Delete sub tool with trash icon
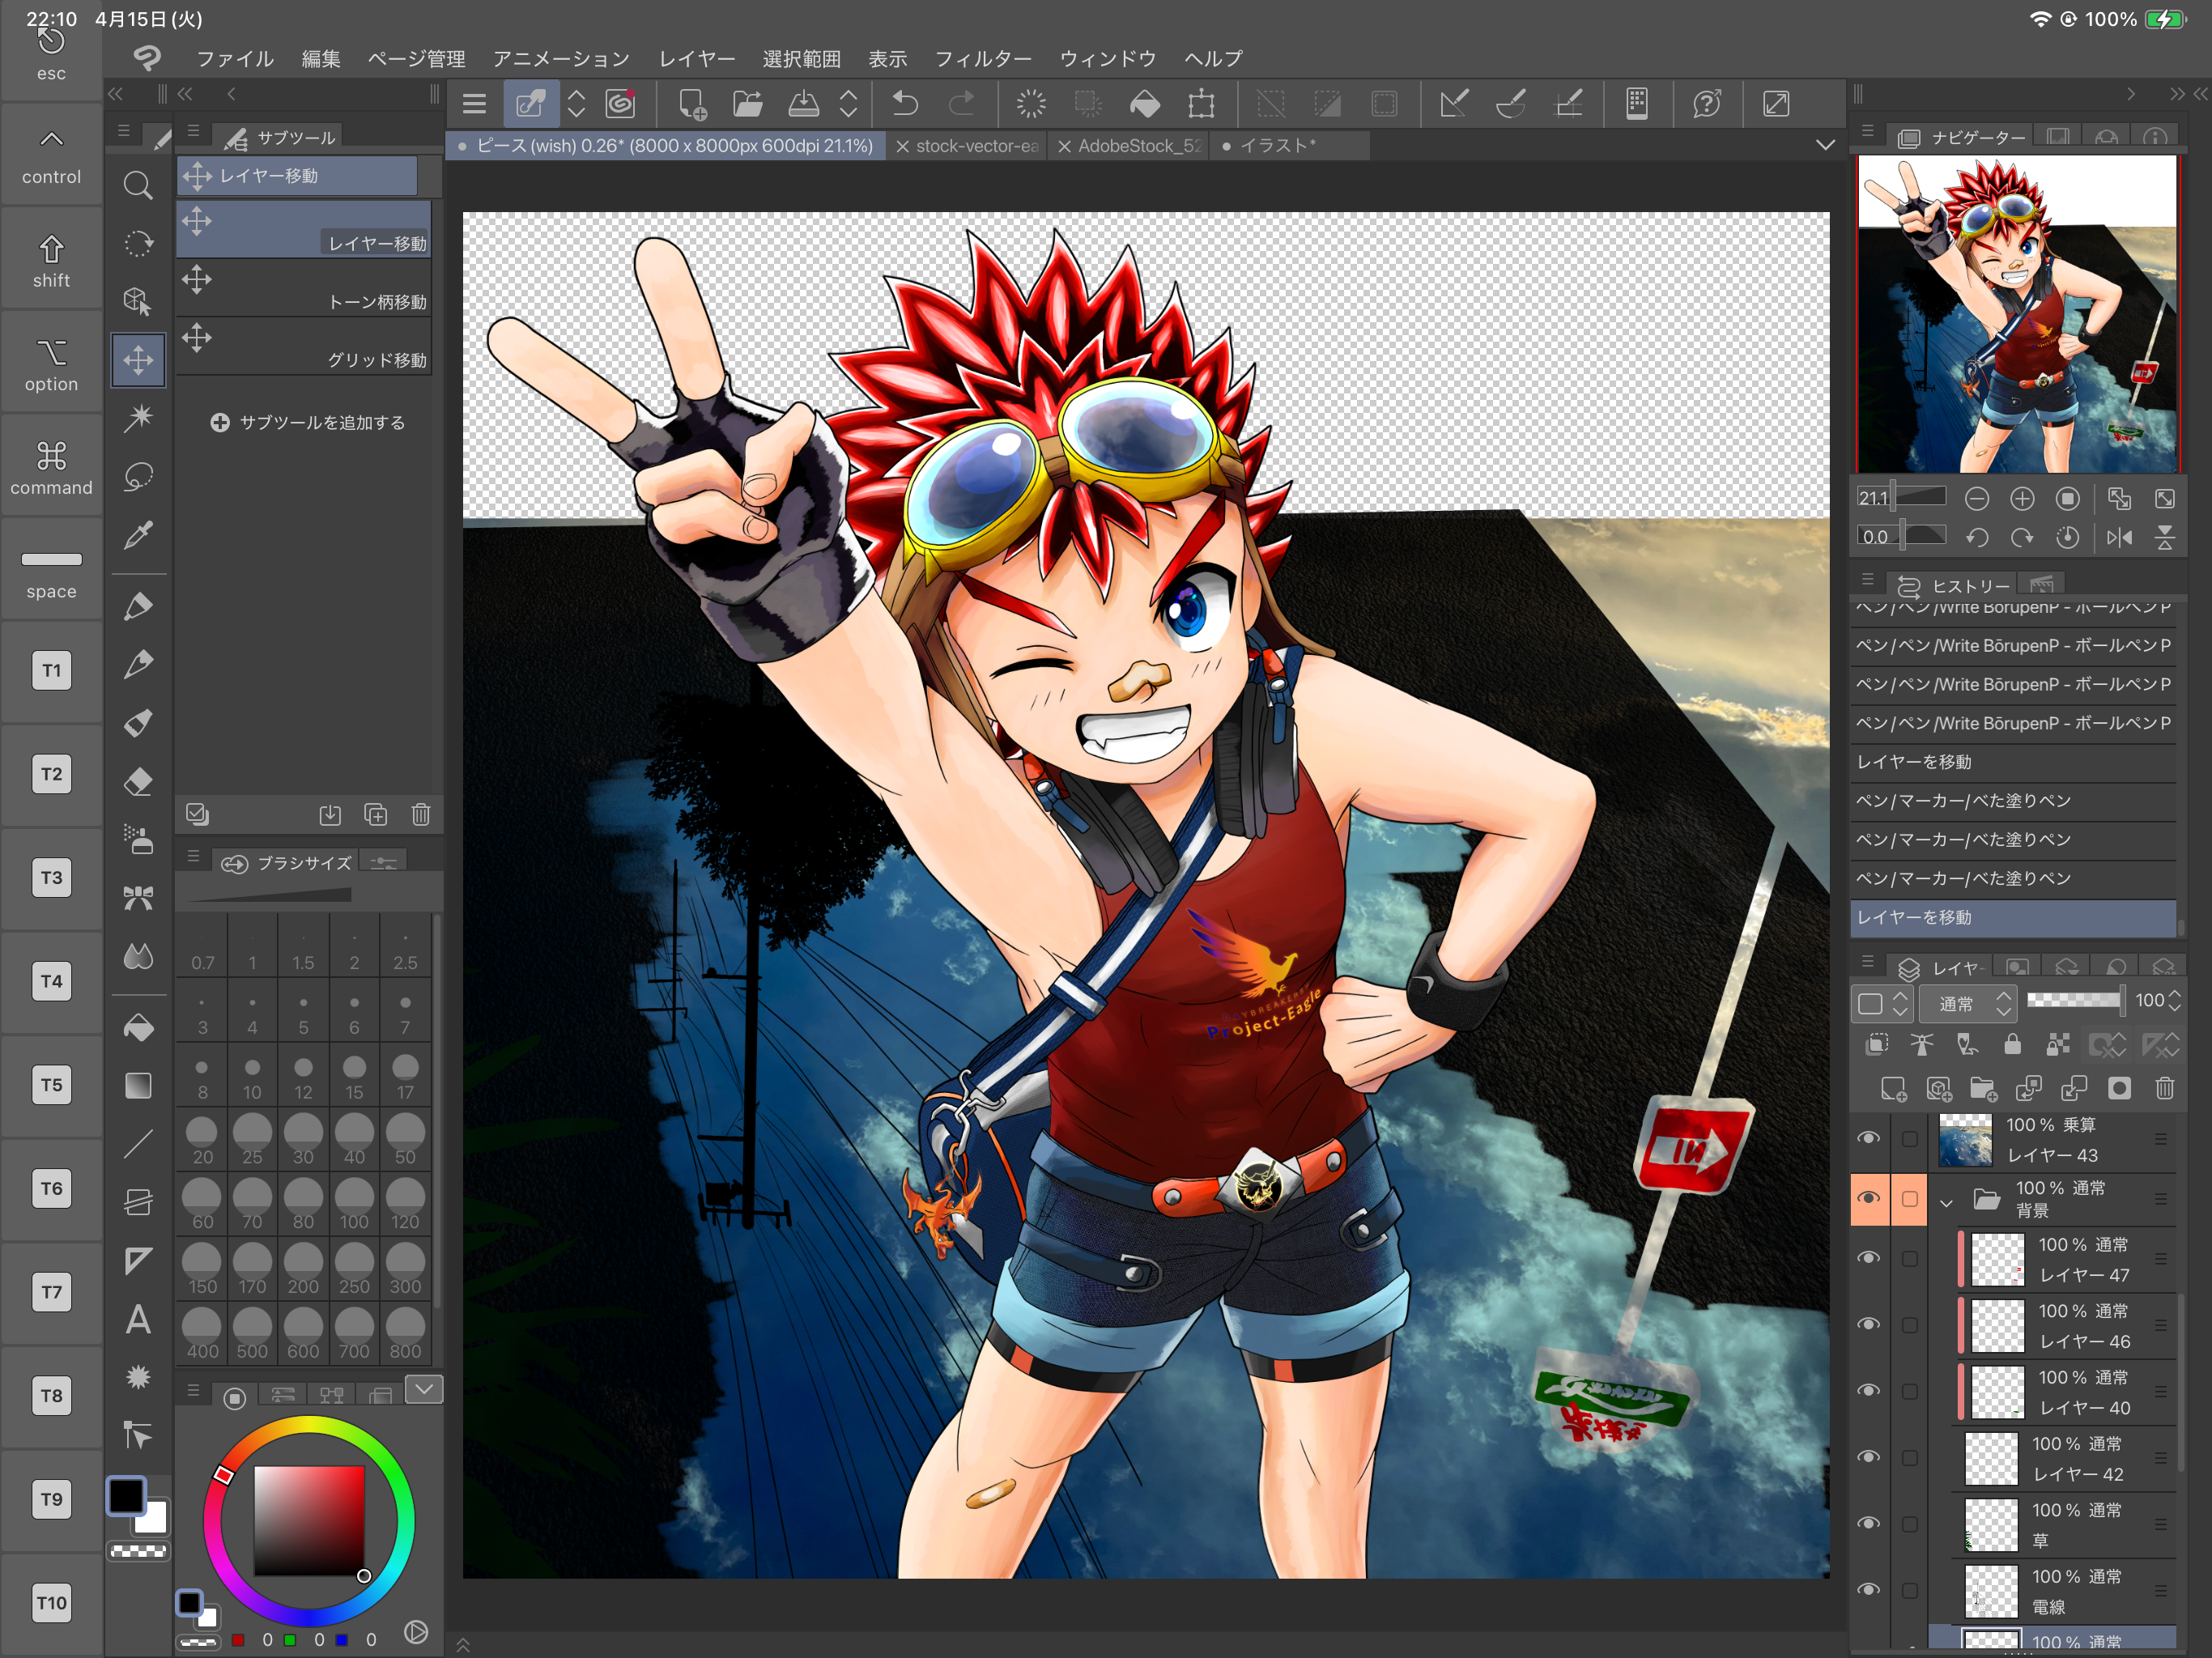The image size is (2212, 1658). [x=421, y=814]
